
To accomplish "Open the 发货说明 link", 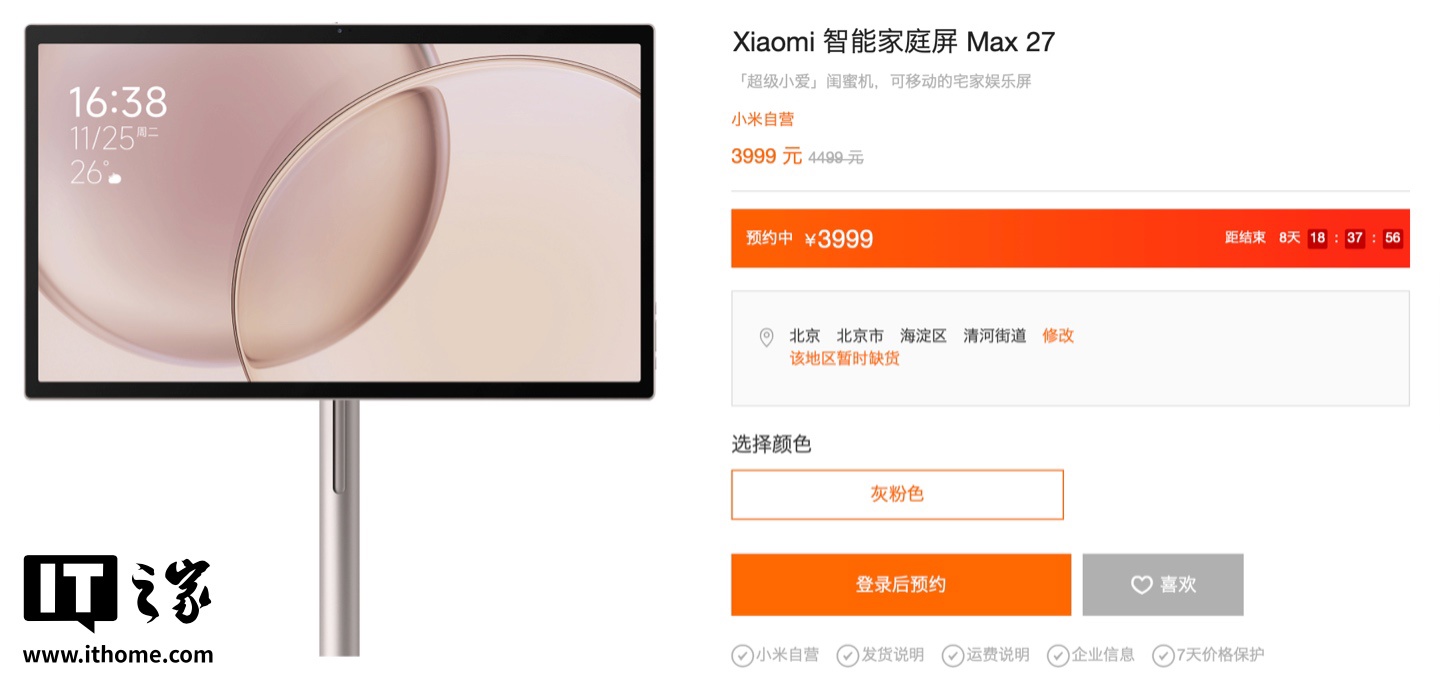I will click(893, 655).
